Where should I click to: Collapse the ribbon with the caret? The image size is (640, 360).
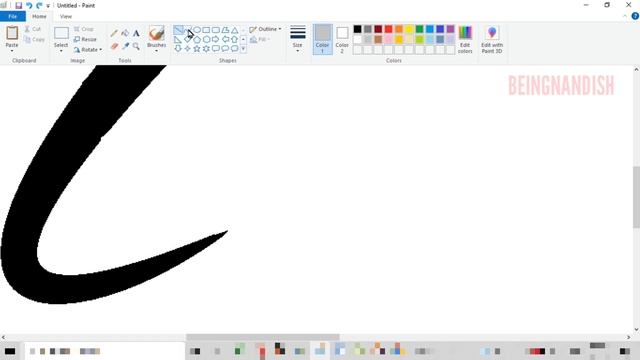pyautogui.click(x=625, y=16)
